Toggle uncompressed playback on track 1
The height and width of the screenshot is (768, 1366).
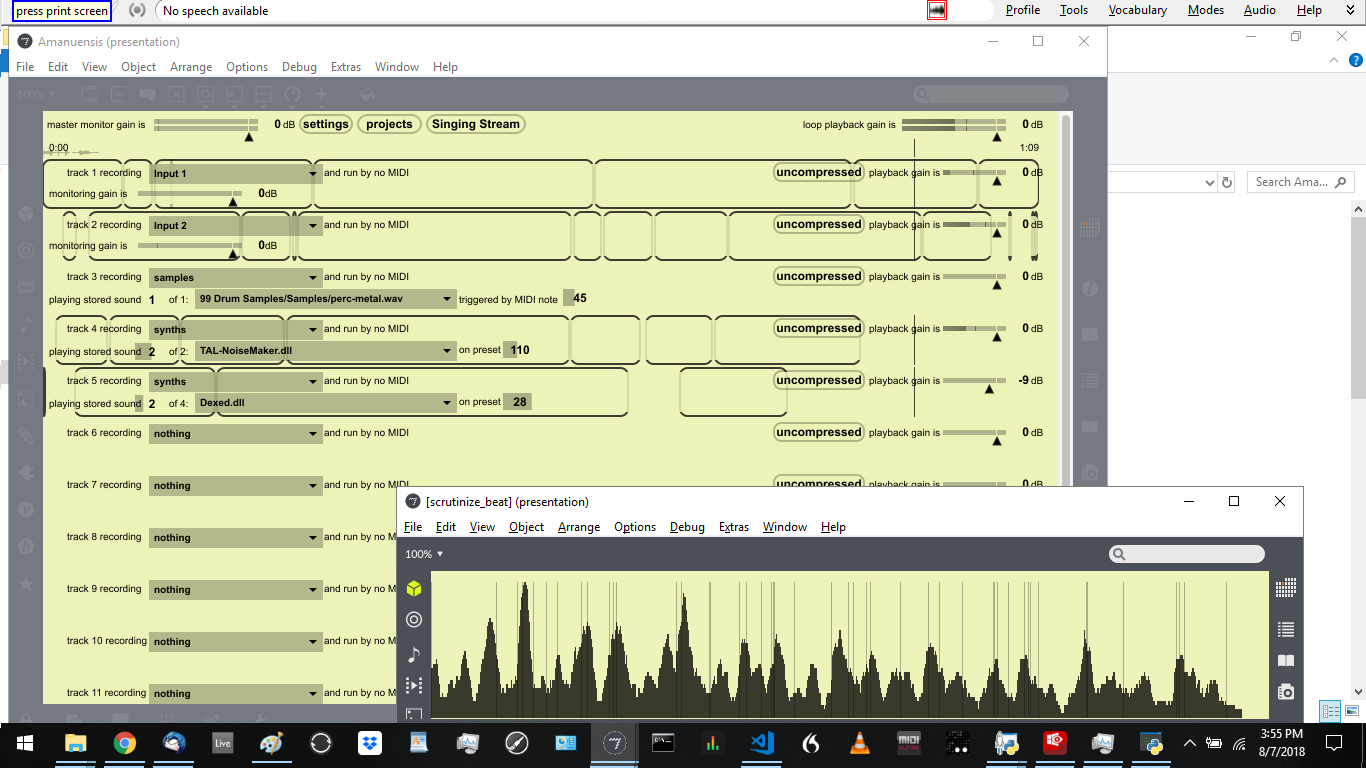pyautogui.click(x=818, y=171)
